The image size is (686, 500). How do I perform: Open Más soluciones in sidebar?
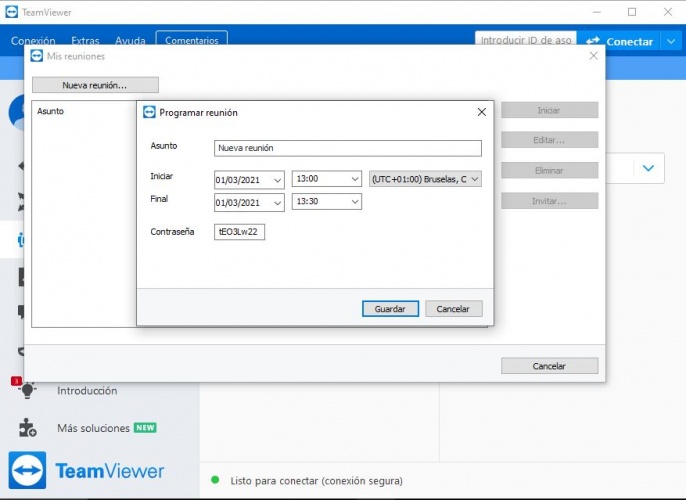pyautogui.click(x=93, y=428)
